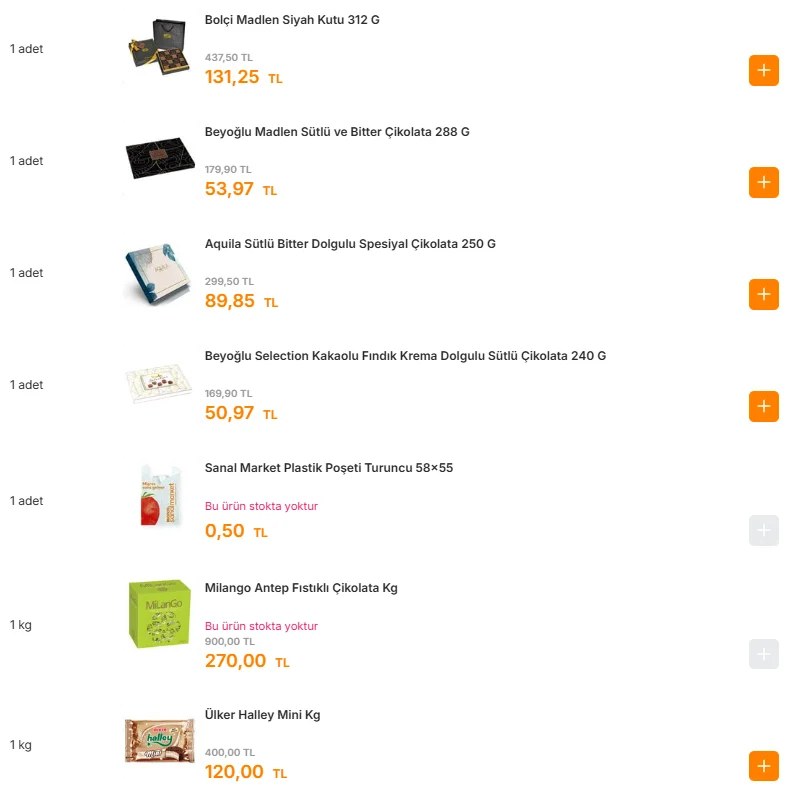The image size is (798, 809).
Task: Open Bolçi Madlen Siyah Kutu product image
Action: click(160, 47)
